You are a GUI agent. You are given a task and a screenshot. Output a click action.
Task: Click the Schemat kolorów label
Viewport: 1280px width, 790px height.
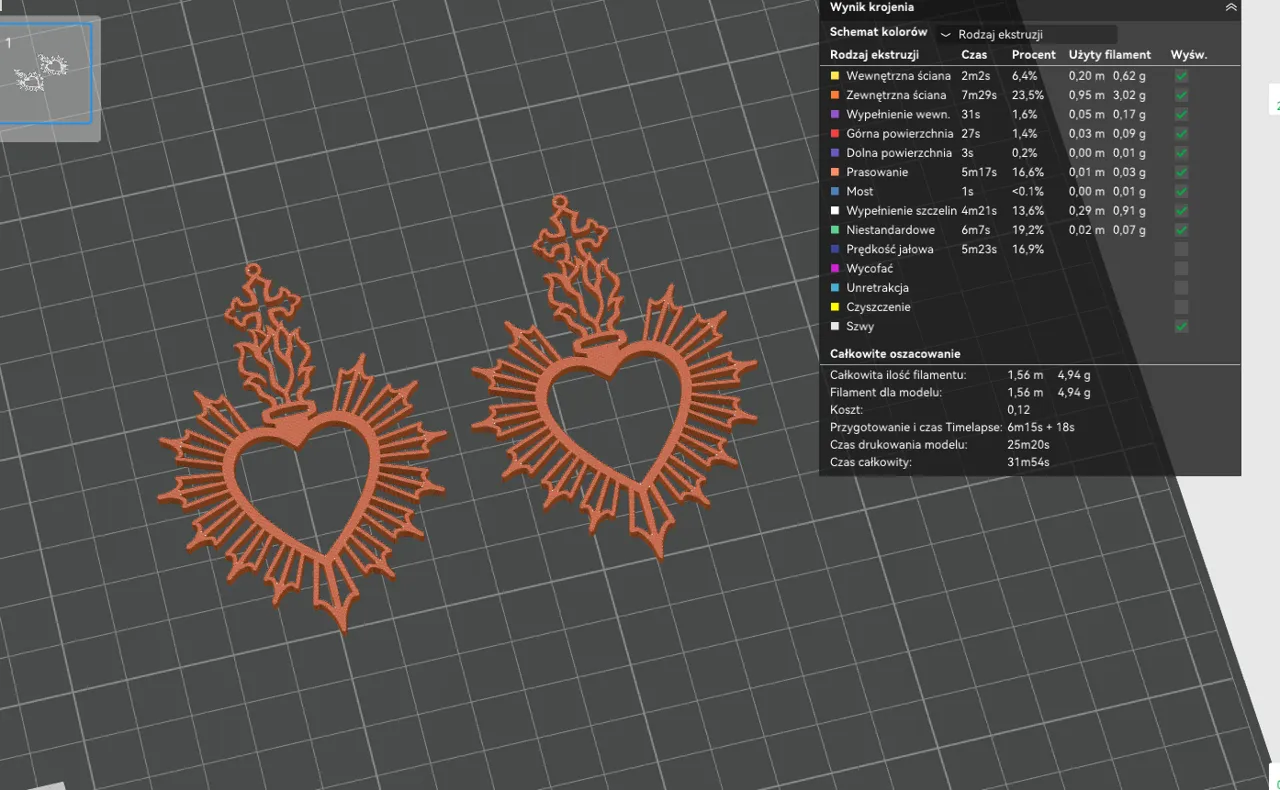click(x=878, y=32)
